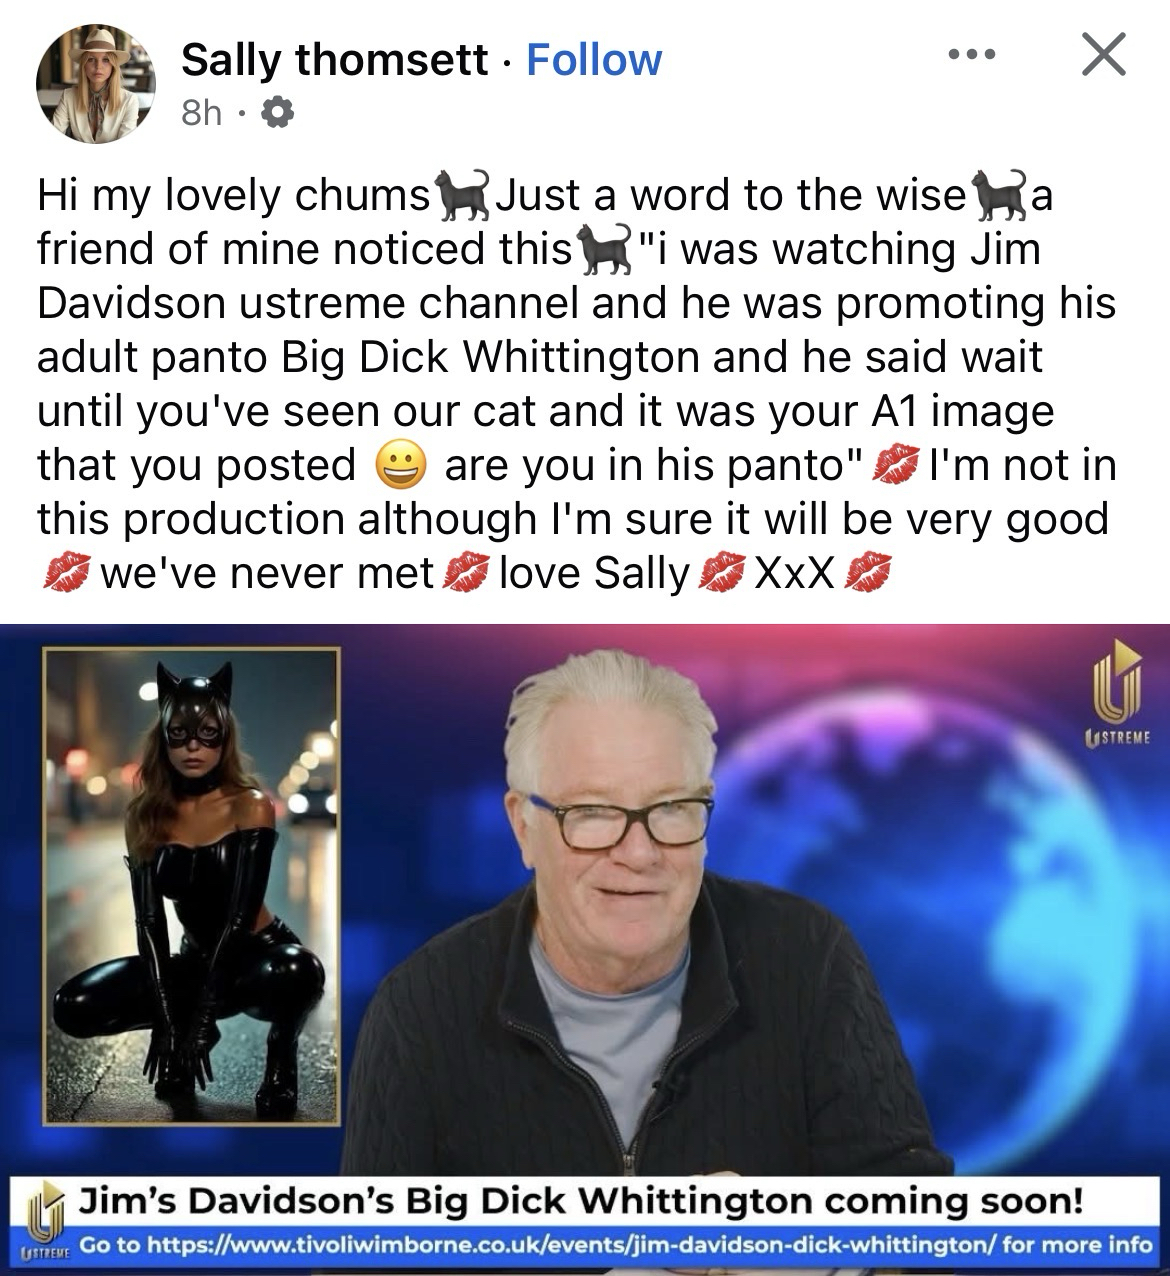
Task: Close the post with the X icon
Action: (x=1104, y=54)
